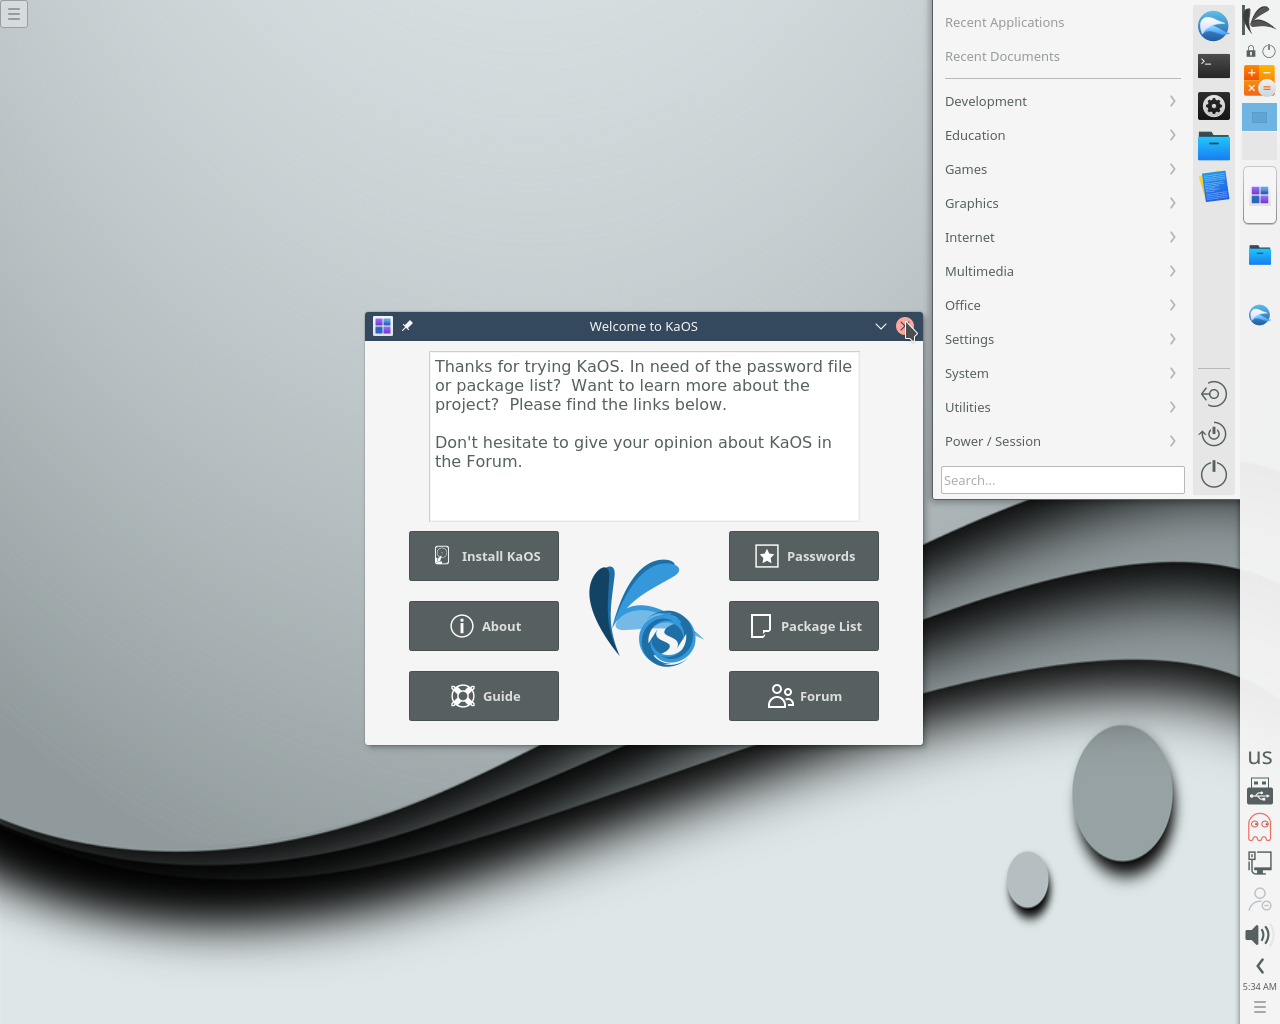Open the Internet menu category
This screenshot has width=1280, height=1024.
coord(1061,237)
